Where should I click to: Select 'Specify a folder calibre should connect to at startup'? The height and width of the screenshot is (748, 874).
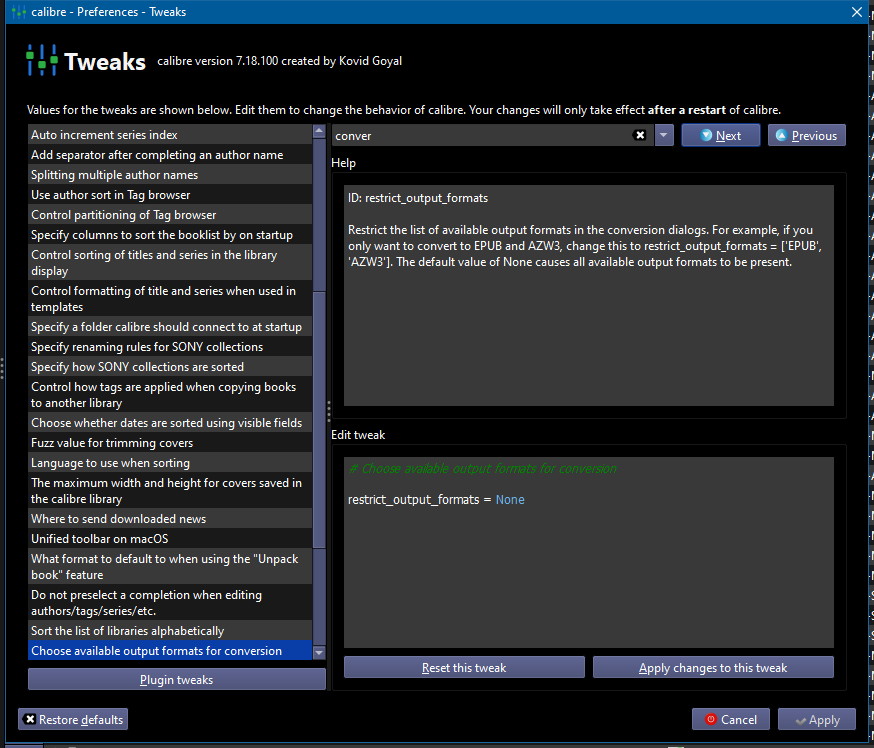[x=170, y=327]
